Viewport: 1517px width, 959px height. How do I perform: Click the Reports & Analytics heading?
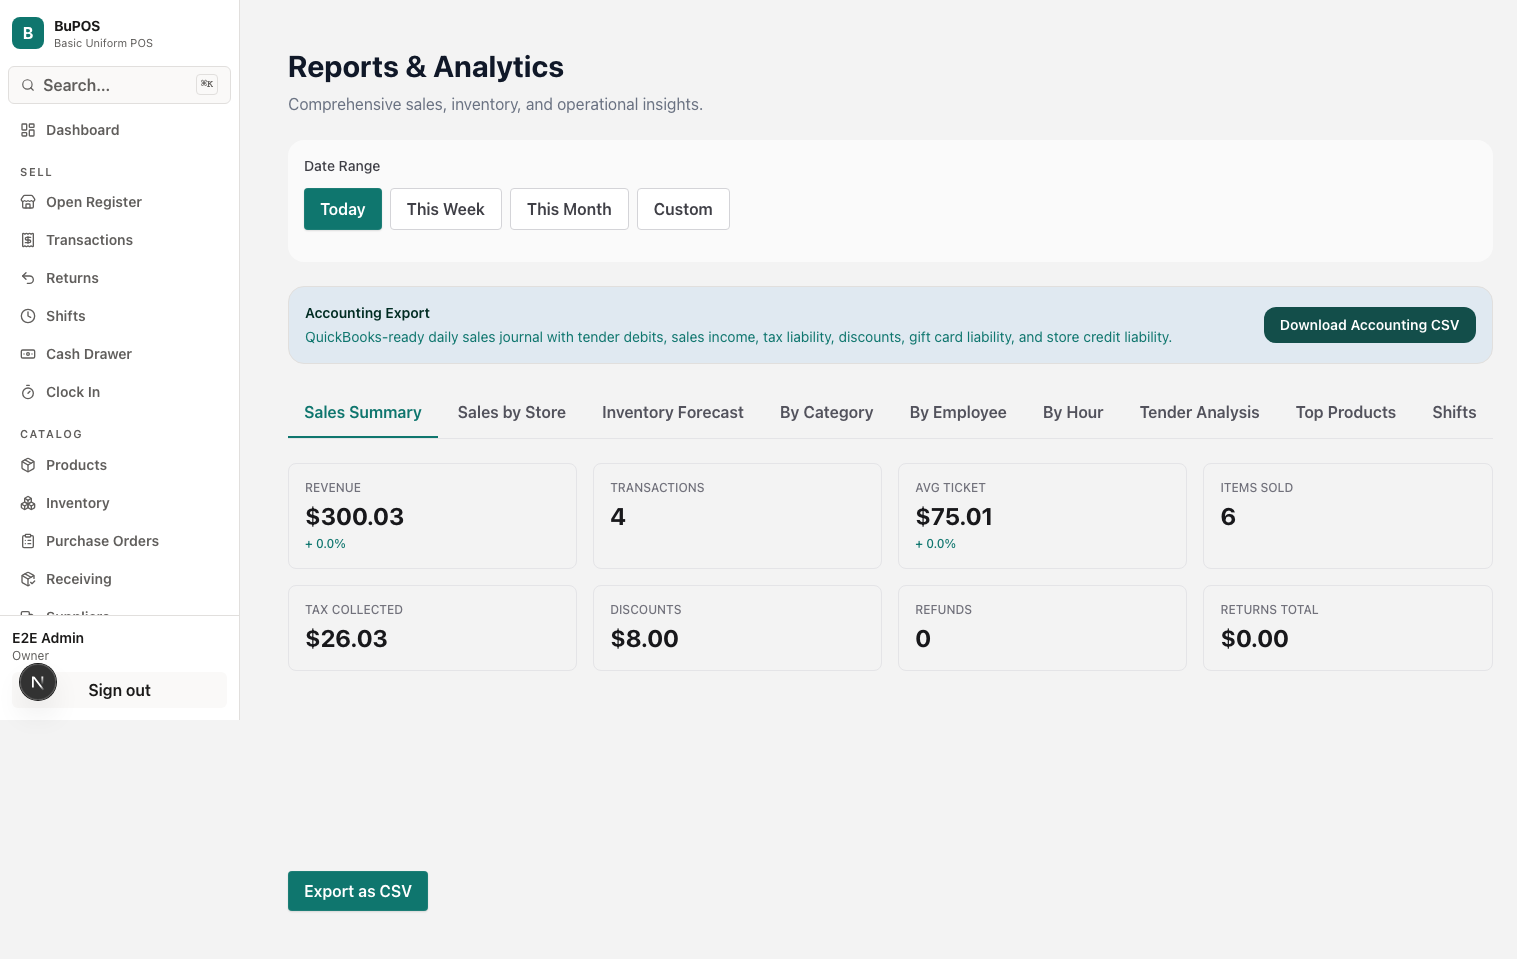click(426, 67)
